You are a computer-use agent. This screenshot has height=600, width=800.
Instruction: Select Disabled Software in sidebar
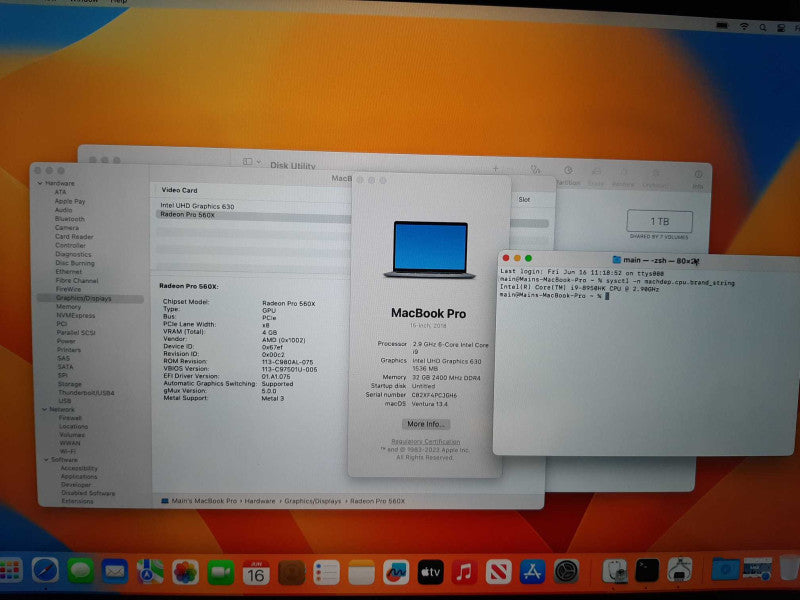88,493
